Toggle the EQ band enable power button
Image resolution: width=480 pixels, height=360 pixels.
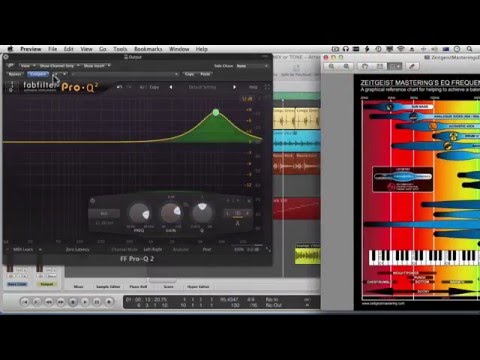[93, 201]
